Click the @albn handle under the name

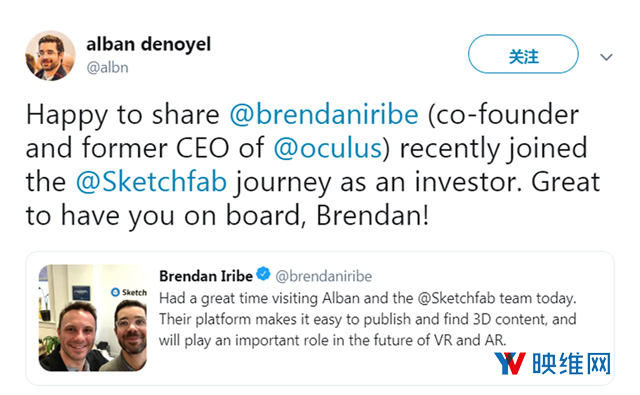[x=107, y=67]
